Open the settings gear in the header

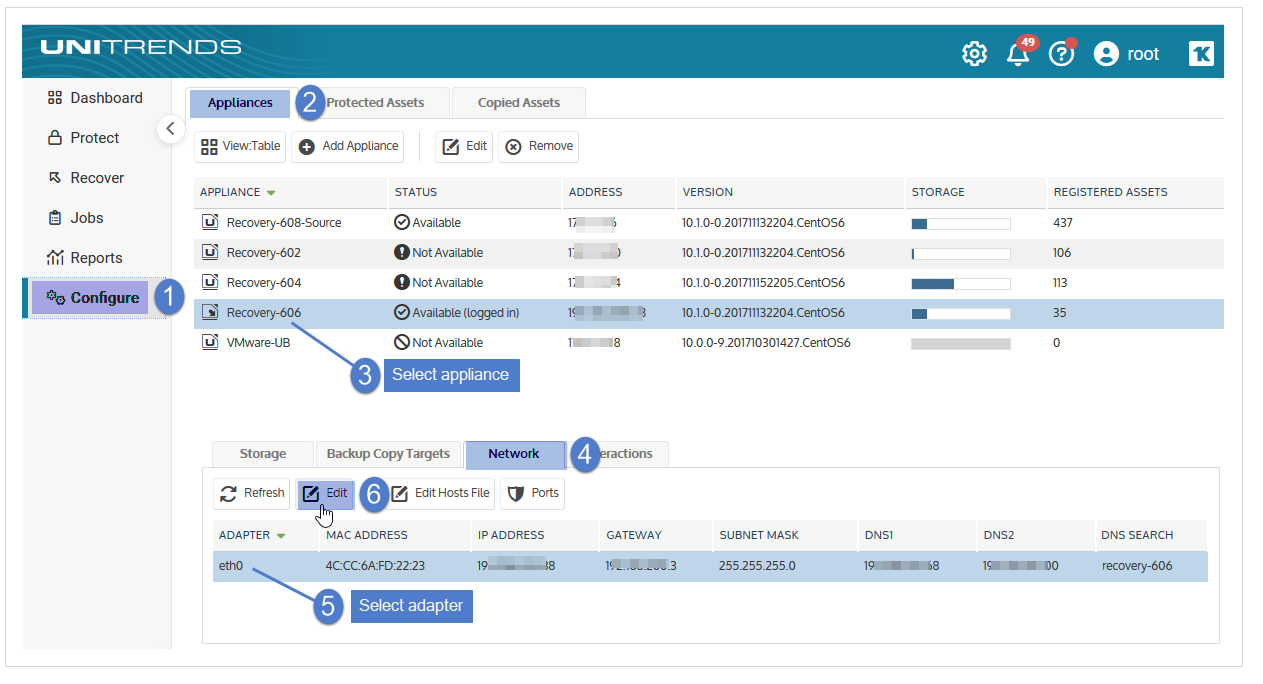pyautogui.click(x=974, y=54)
